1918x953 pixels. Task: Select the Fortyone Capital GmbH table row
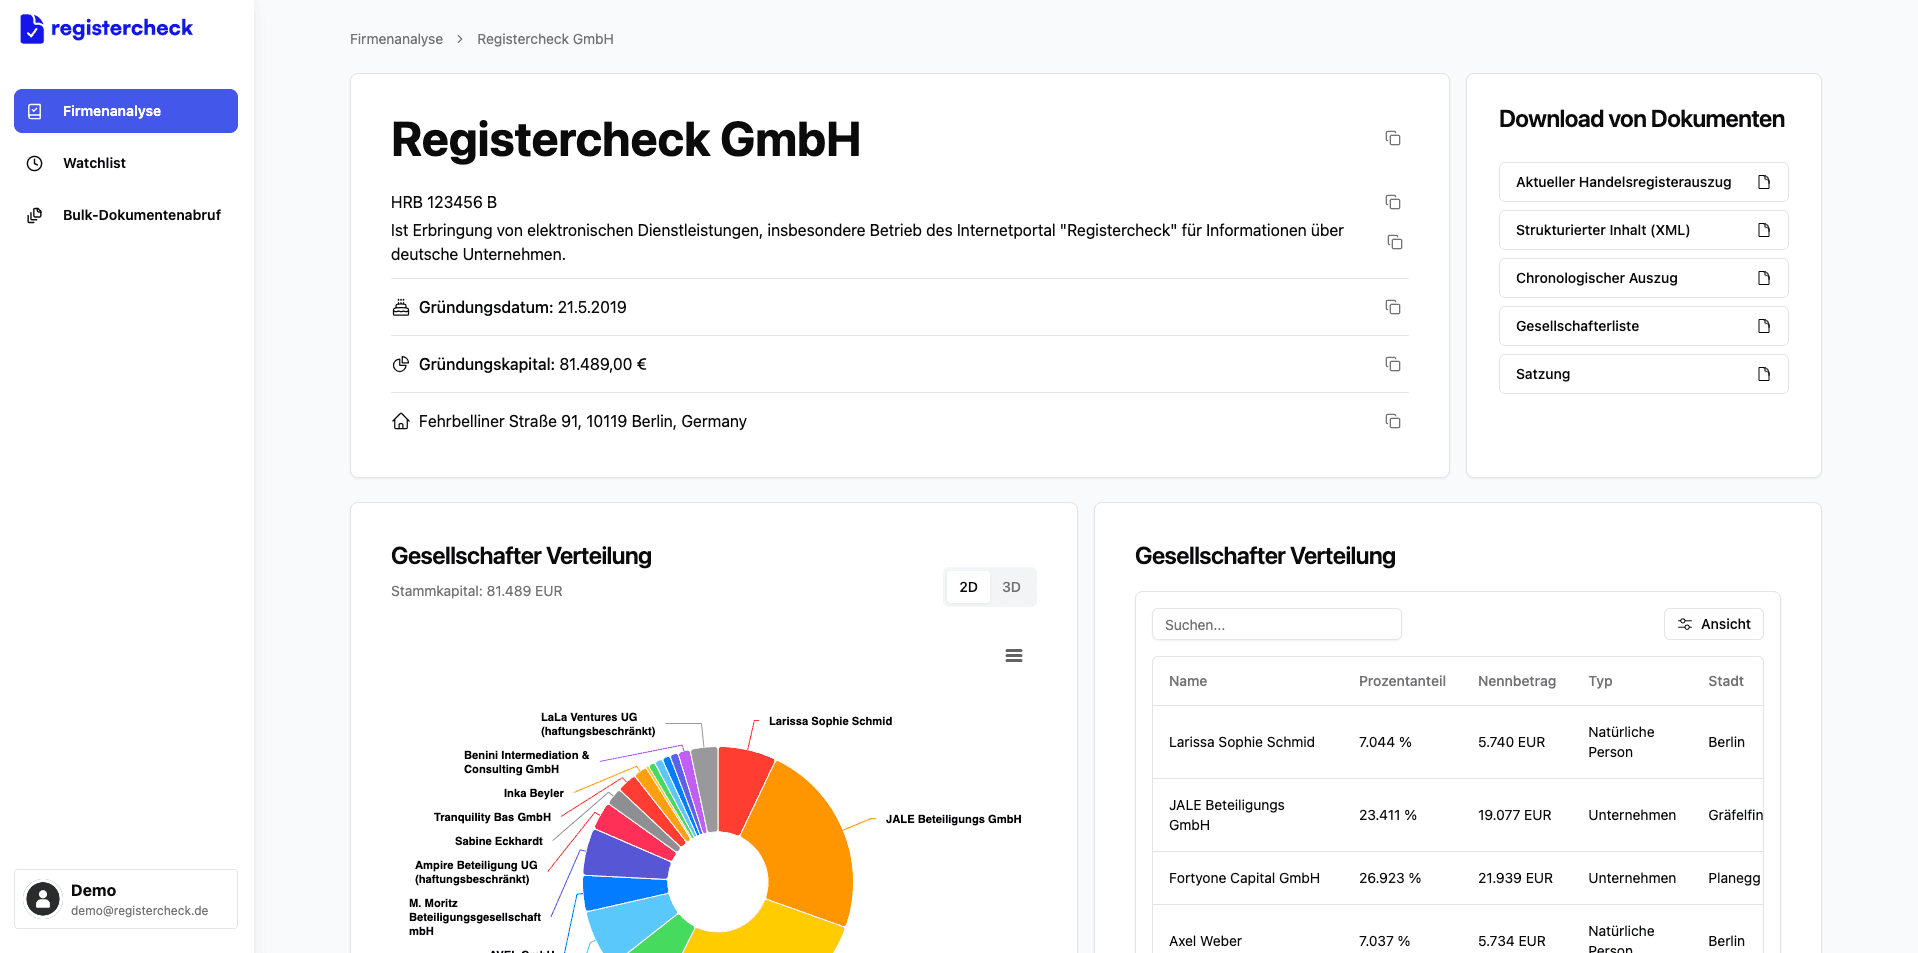coord(1458,878)
